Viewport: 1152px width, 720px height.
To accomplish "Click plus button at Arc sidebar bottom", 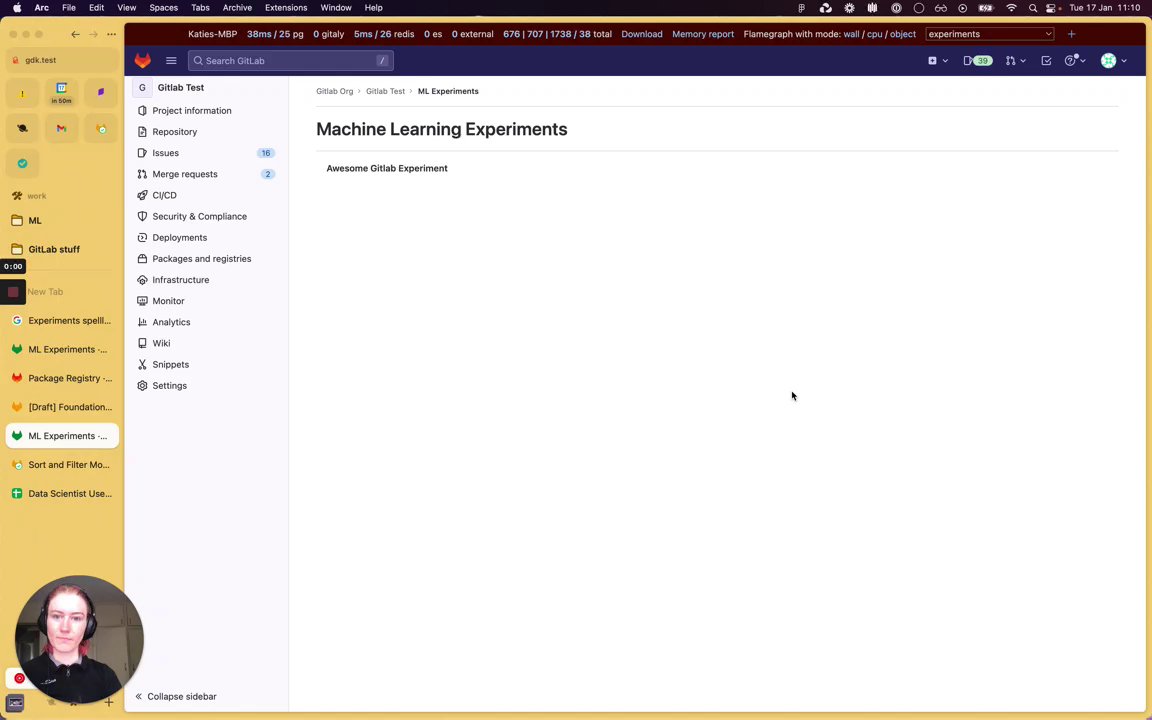I will pyautogui.click(x=109, y=702).
